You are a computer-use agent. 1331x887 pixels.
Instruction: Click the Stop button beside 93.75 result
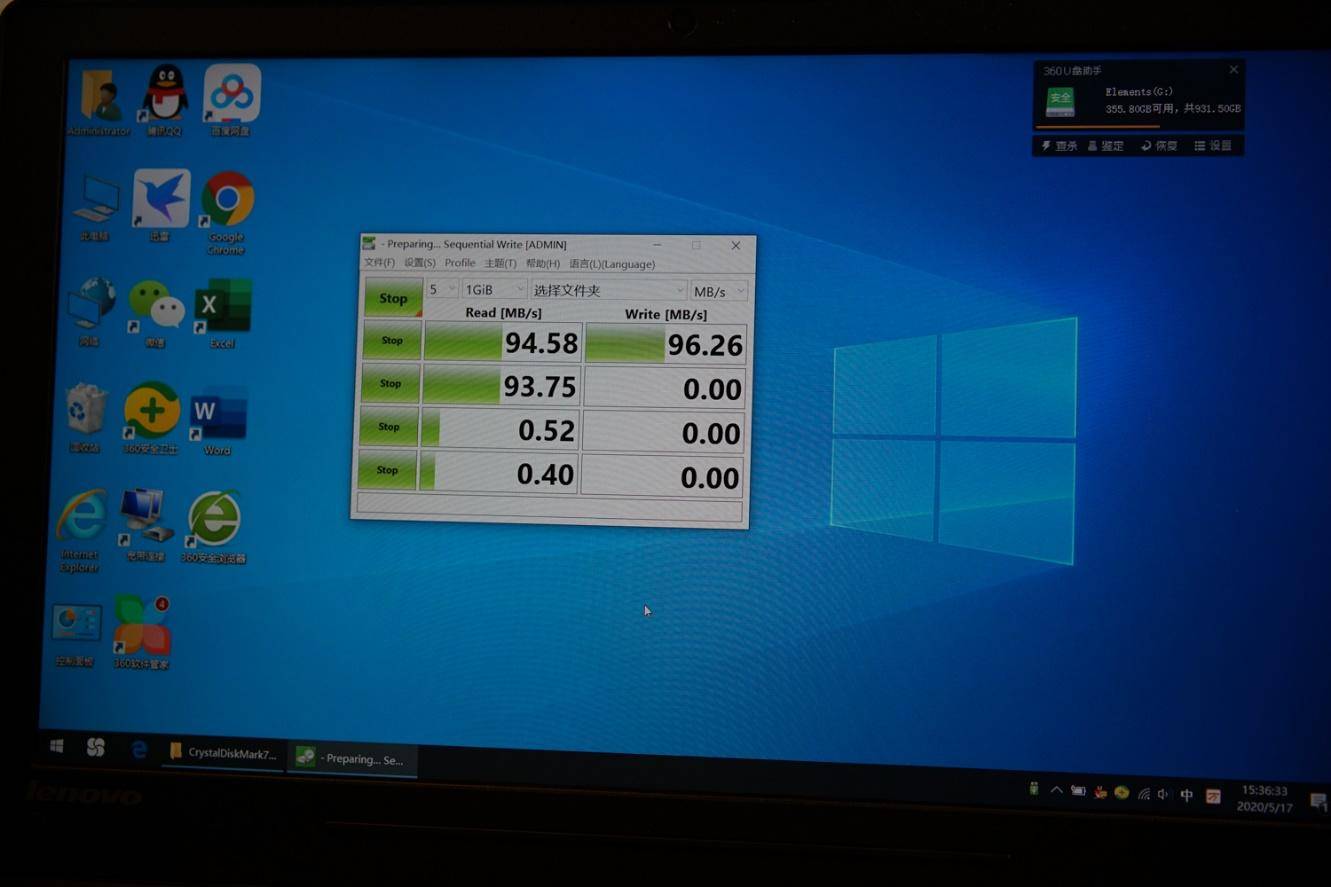coord(391,383)
